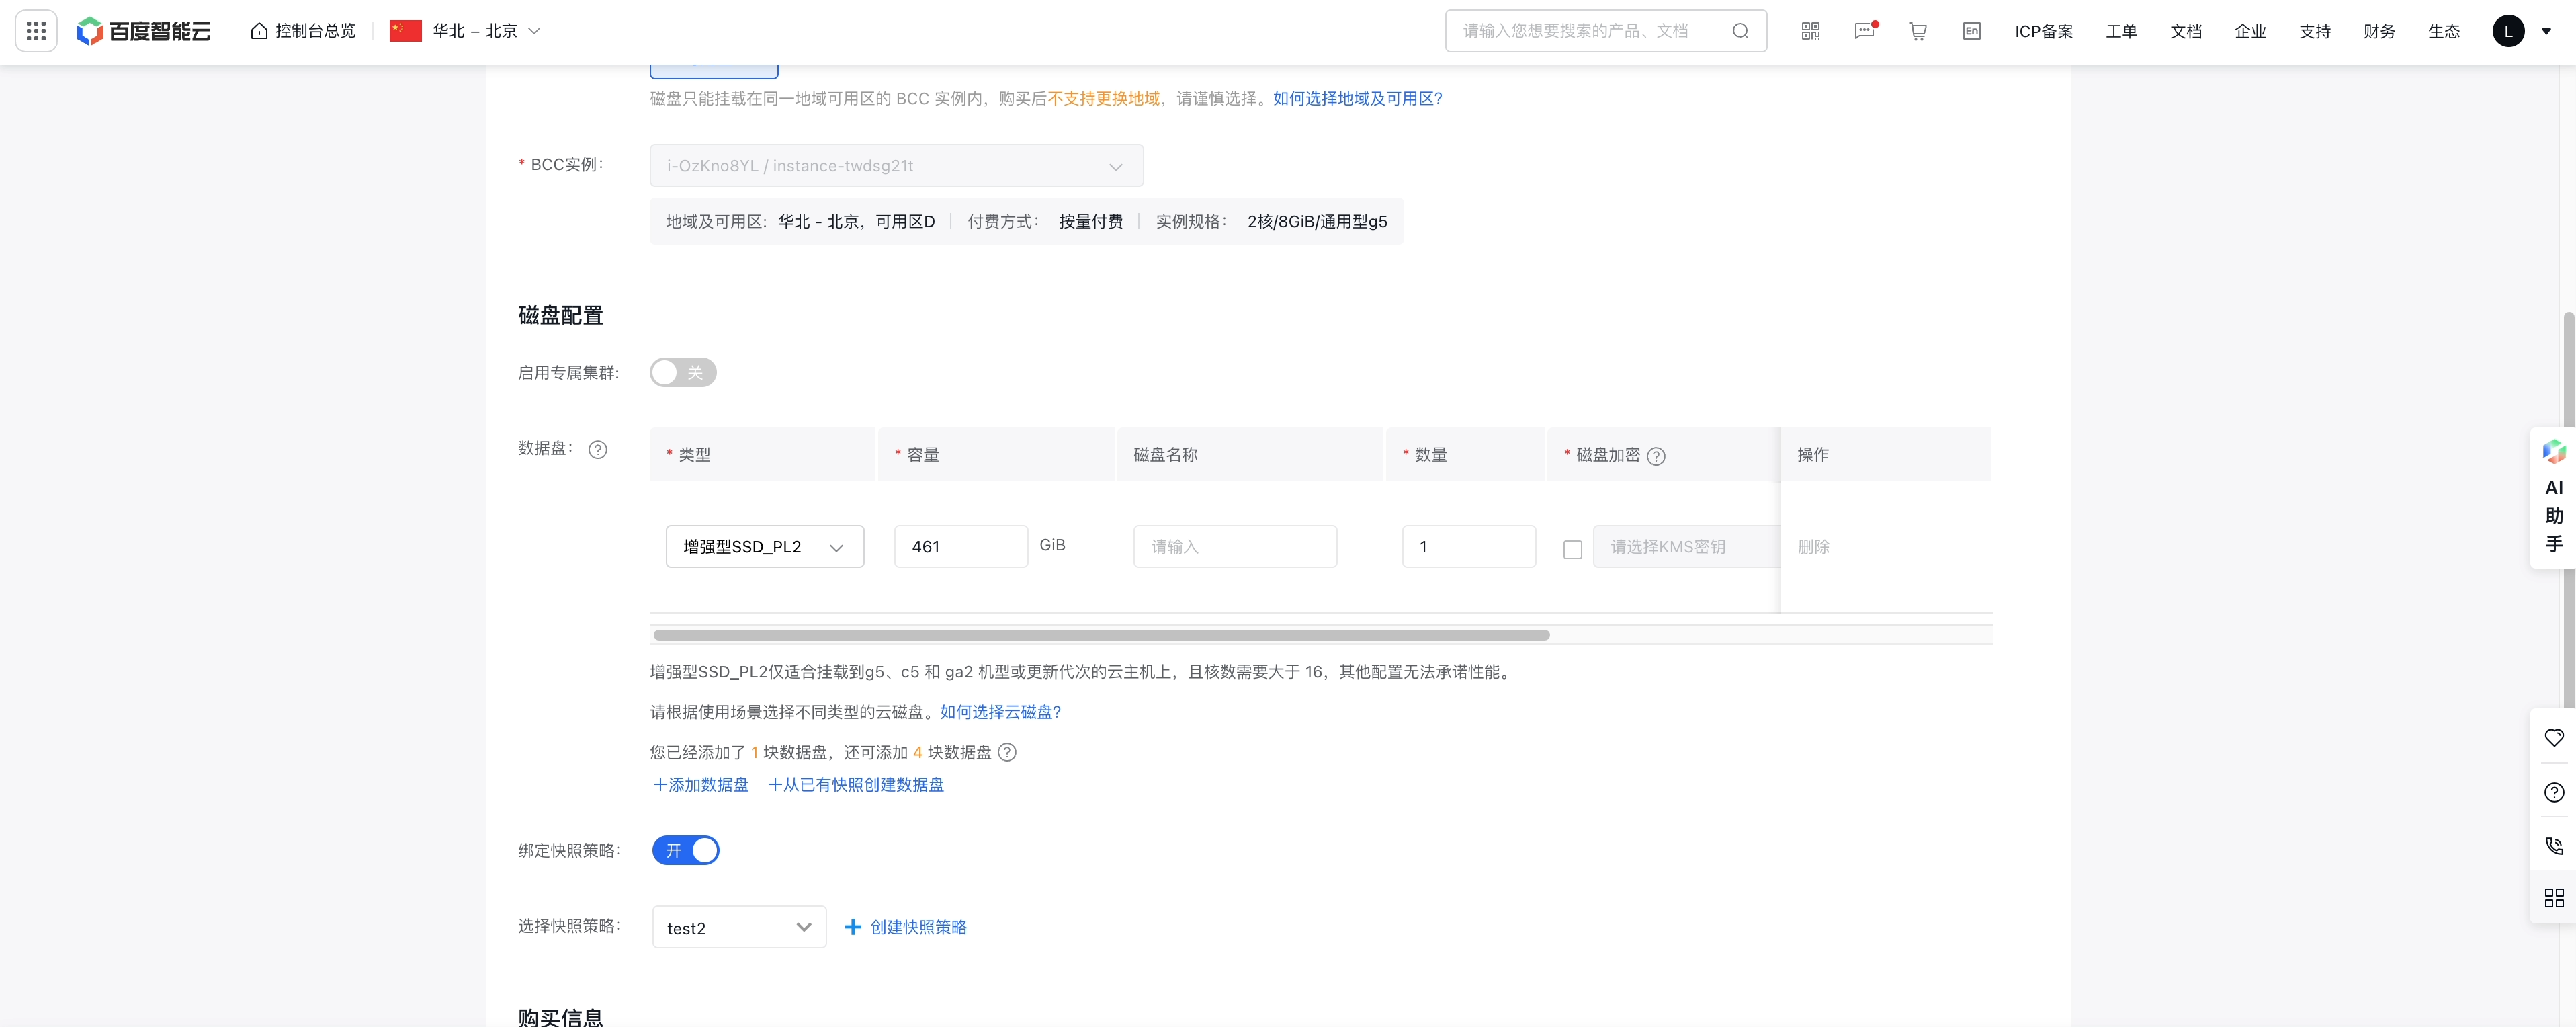Expand the user account menu arrow
This screenshot has height=1027, width=2576.
[2546, 31]
